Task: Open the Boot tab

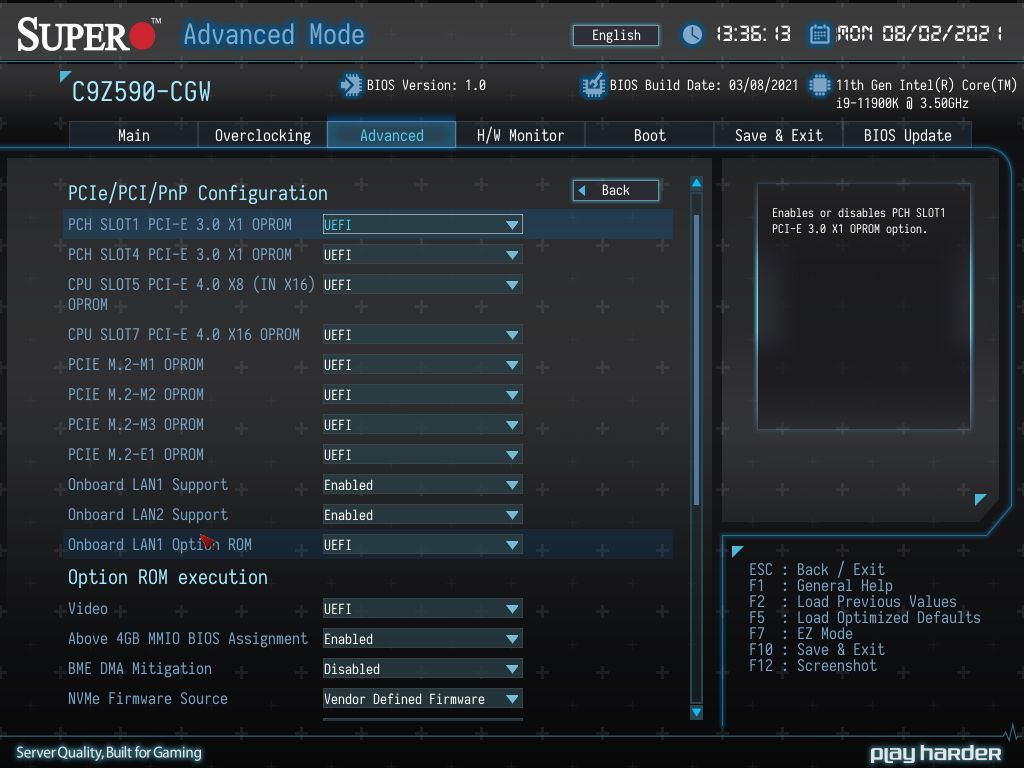Action: (649, 135)
